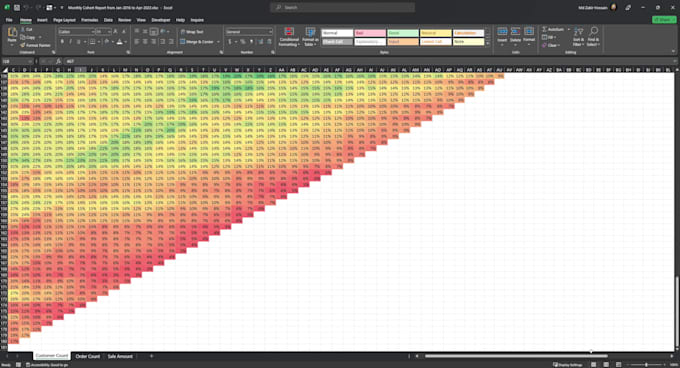Open Conditional Formatting menu
The width and height of the screenshot is (680, 368).
coord(289,37)
